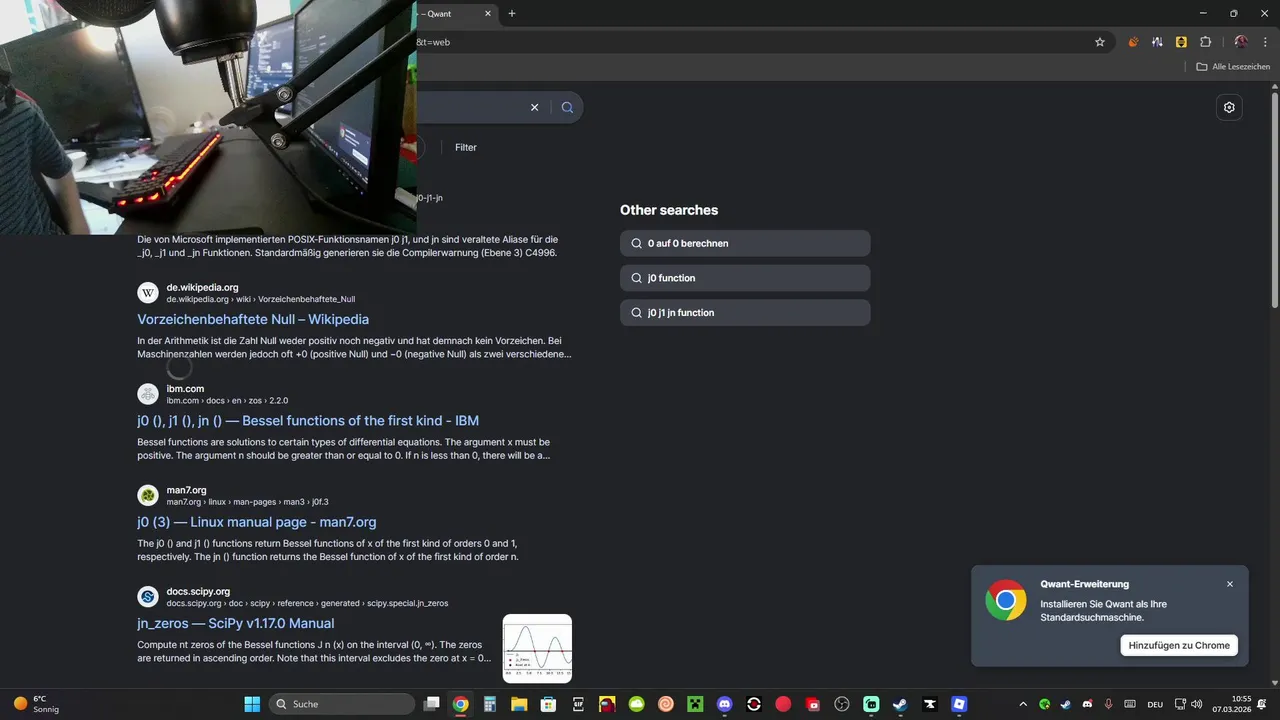Click the 'Other searches' heading

coord(669,210)
